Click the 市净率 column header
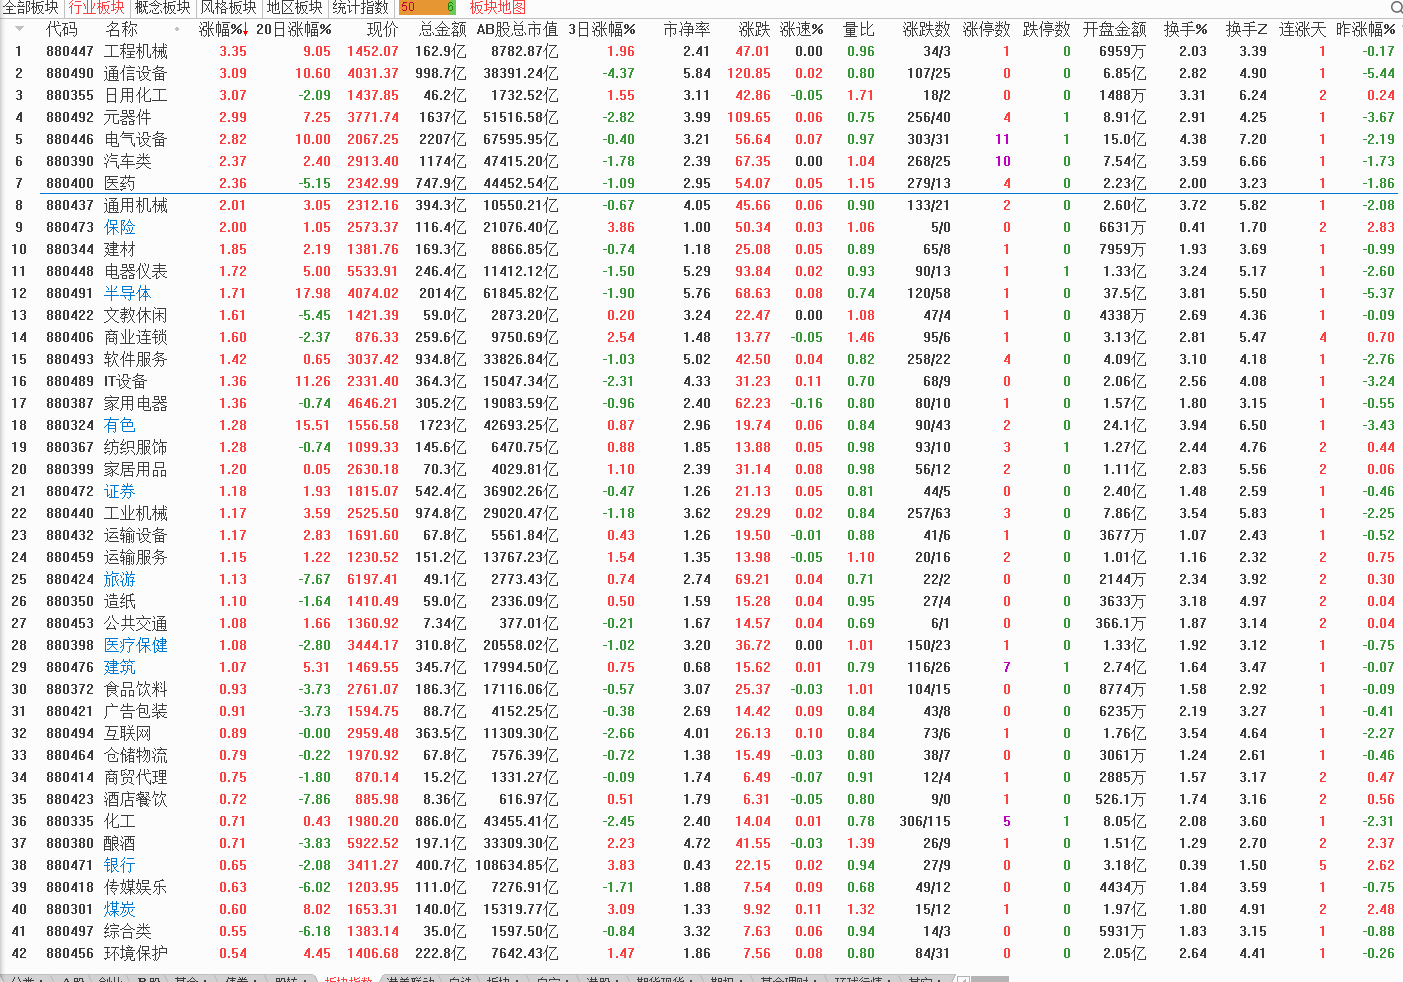Viewport: 1403px width, 982px height. pyautogui.click(x=687, y=30)
